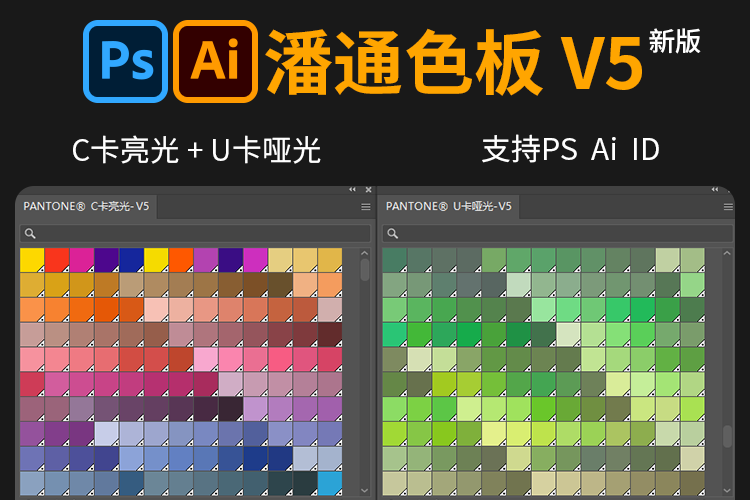
Task: Pick the bright red swatch in the top row
Action: (x=57, y=260)
